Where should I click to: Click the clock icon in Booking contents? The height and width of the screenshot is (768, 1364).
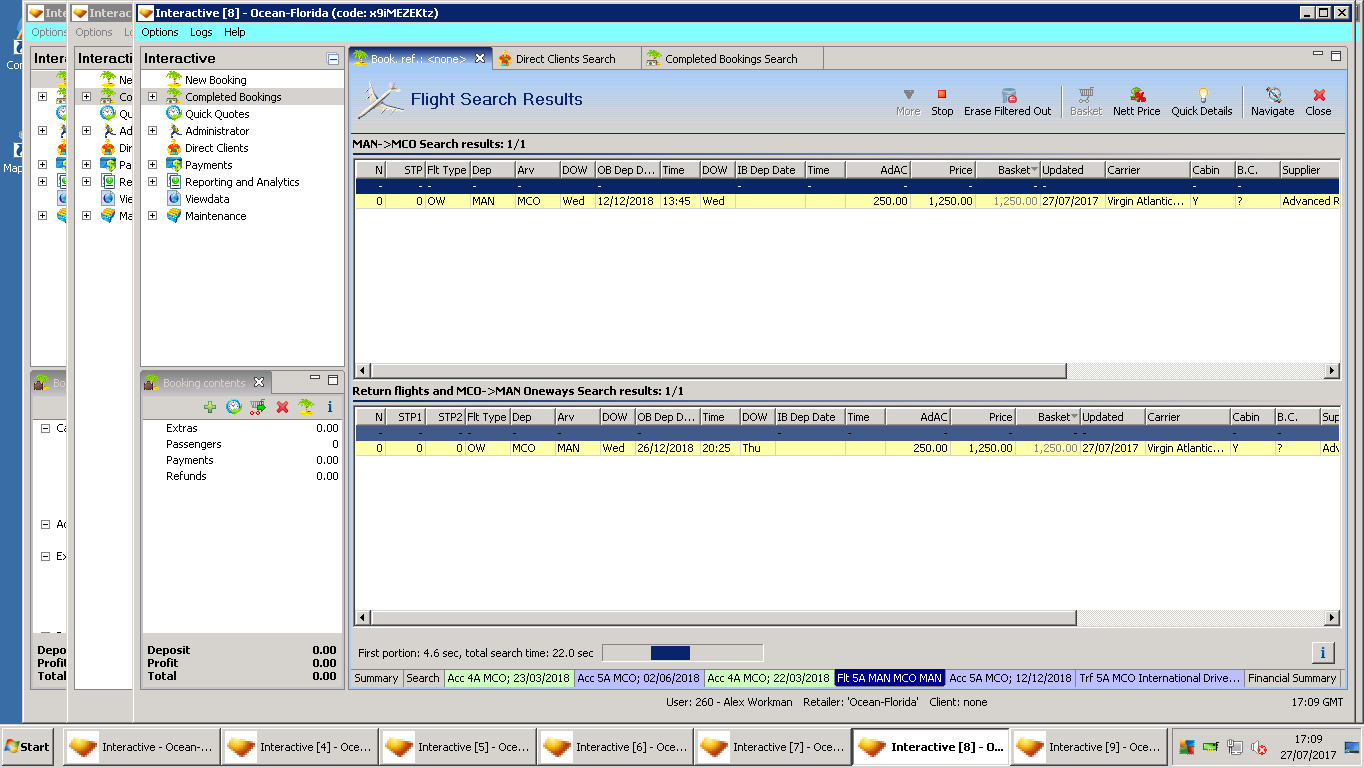(x=233, y=407)
